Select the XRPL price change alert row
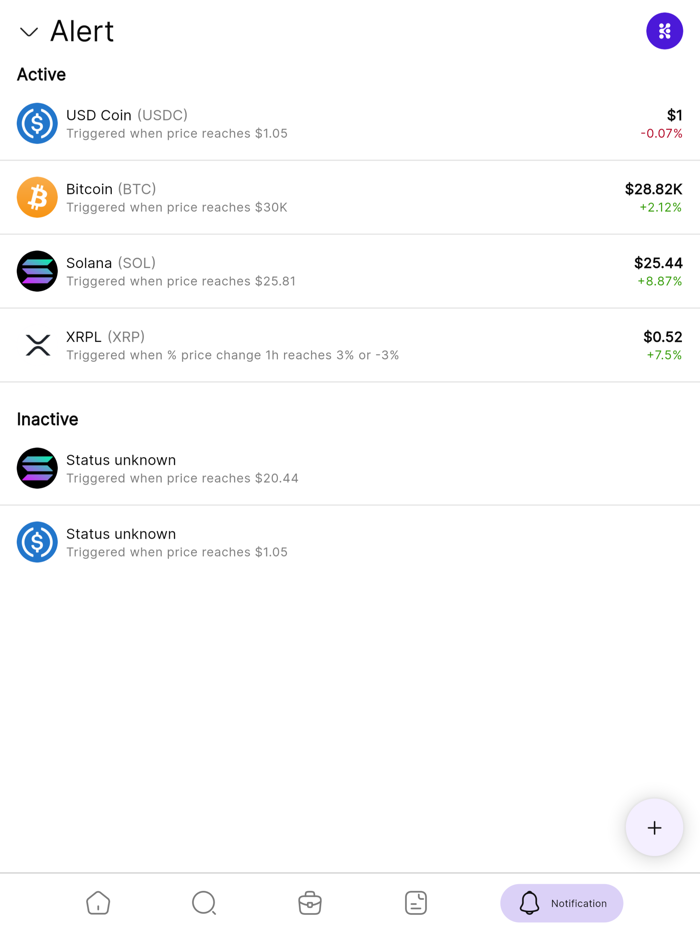The image size is (700, 934). coord(350,345)
